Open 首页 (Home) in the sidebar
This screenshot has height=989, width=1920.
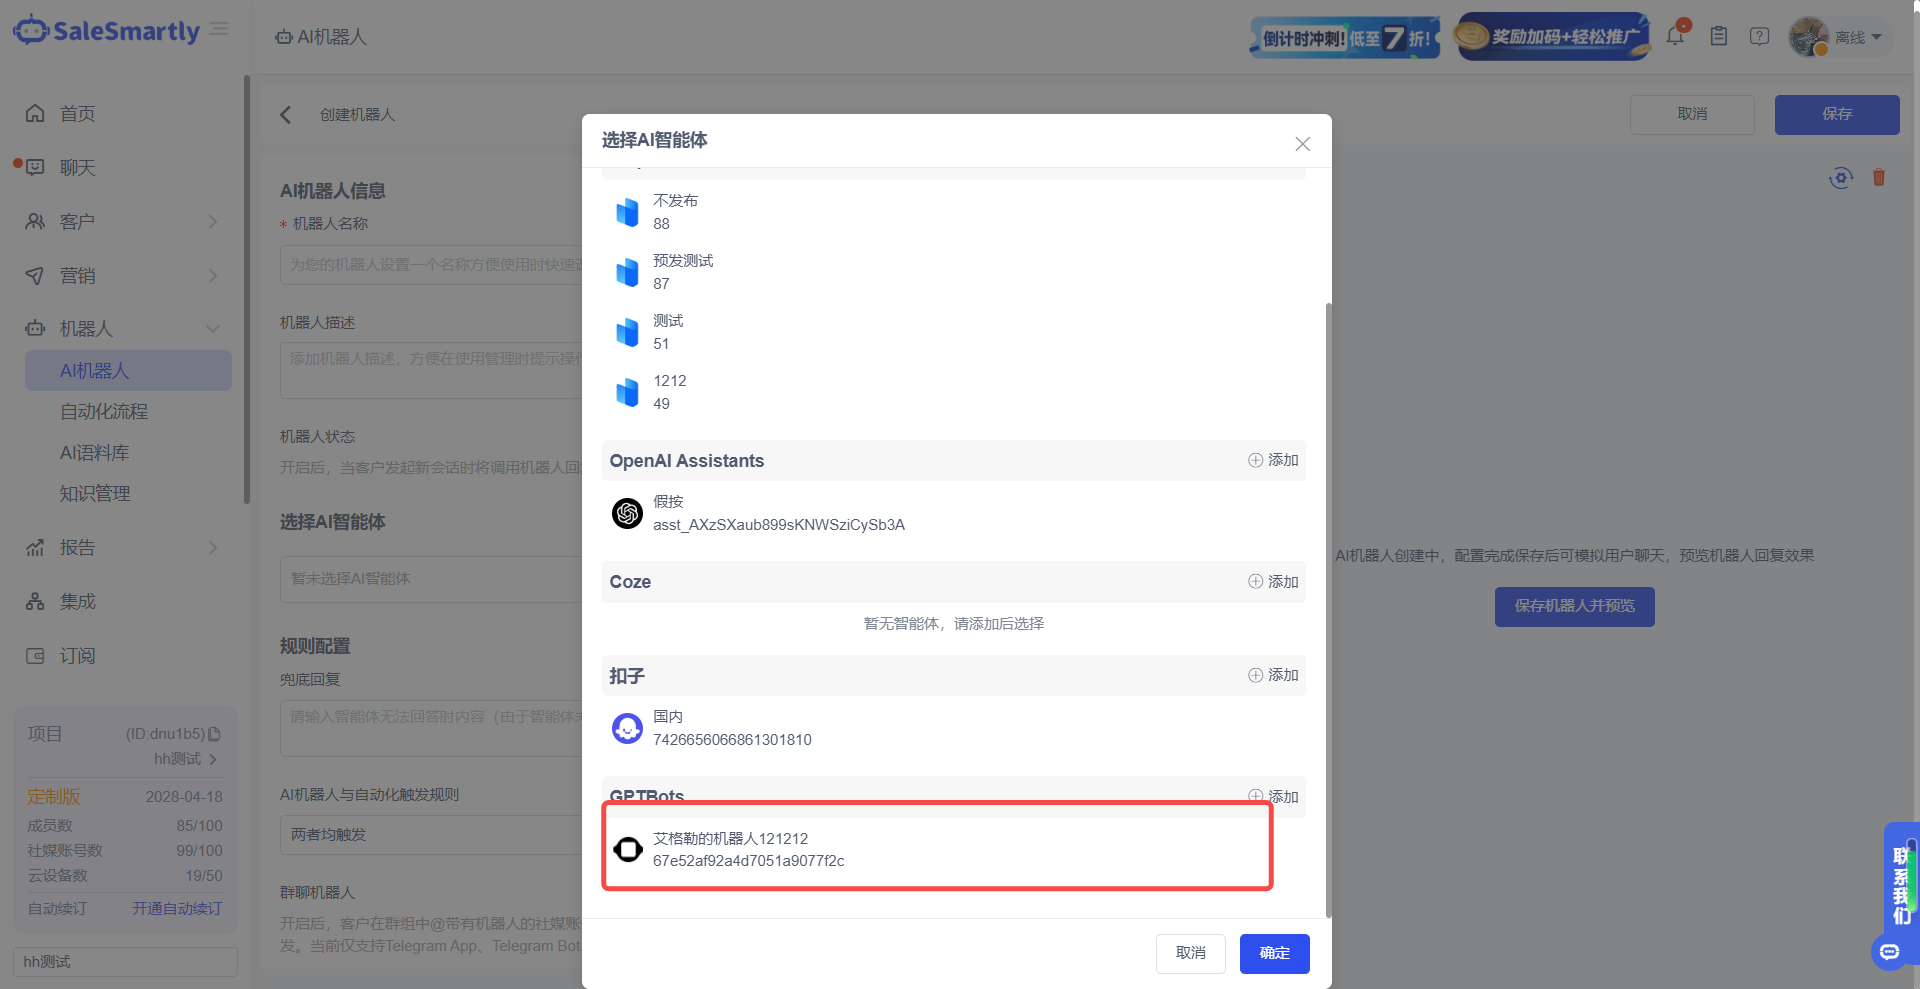76,114
